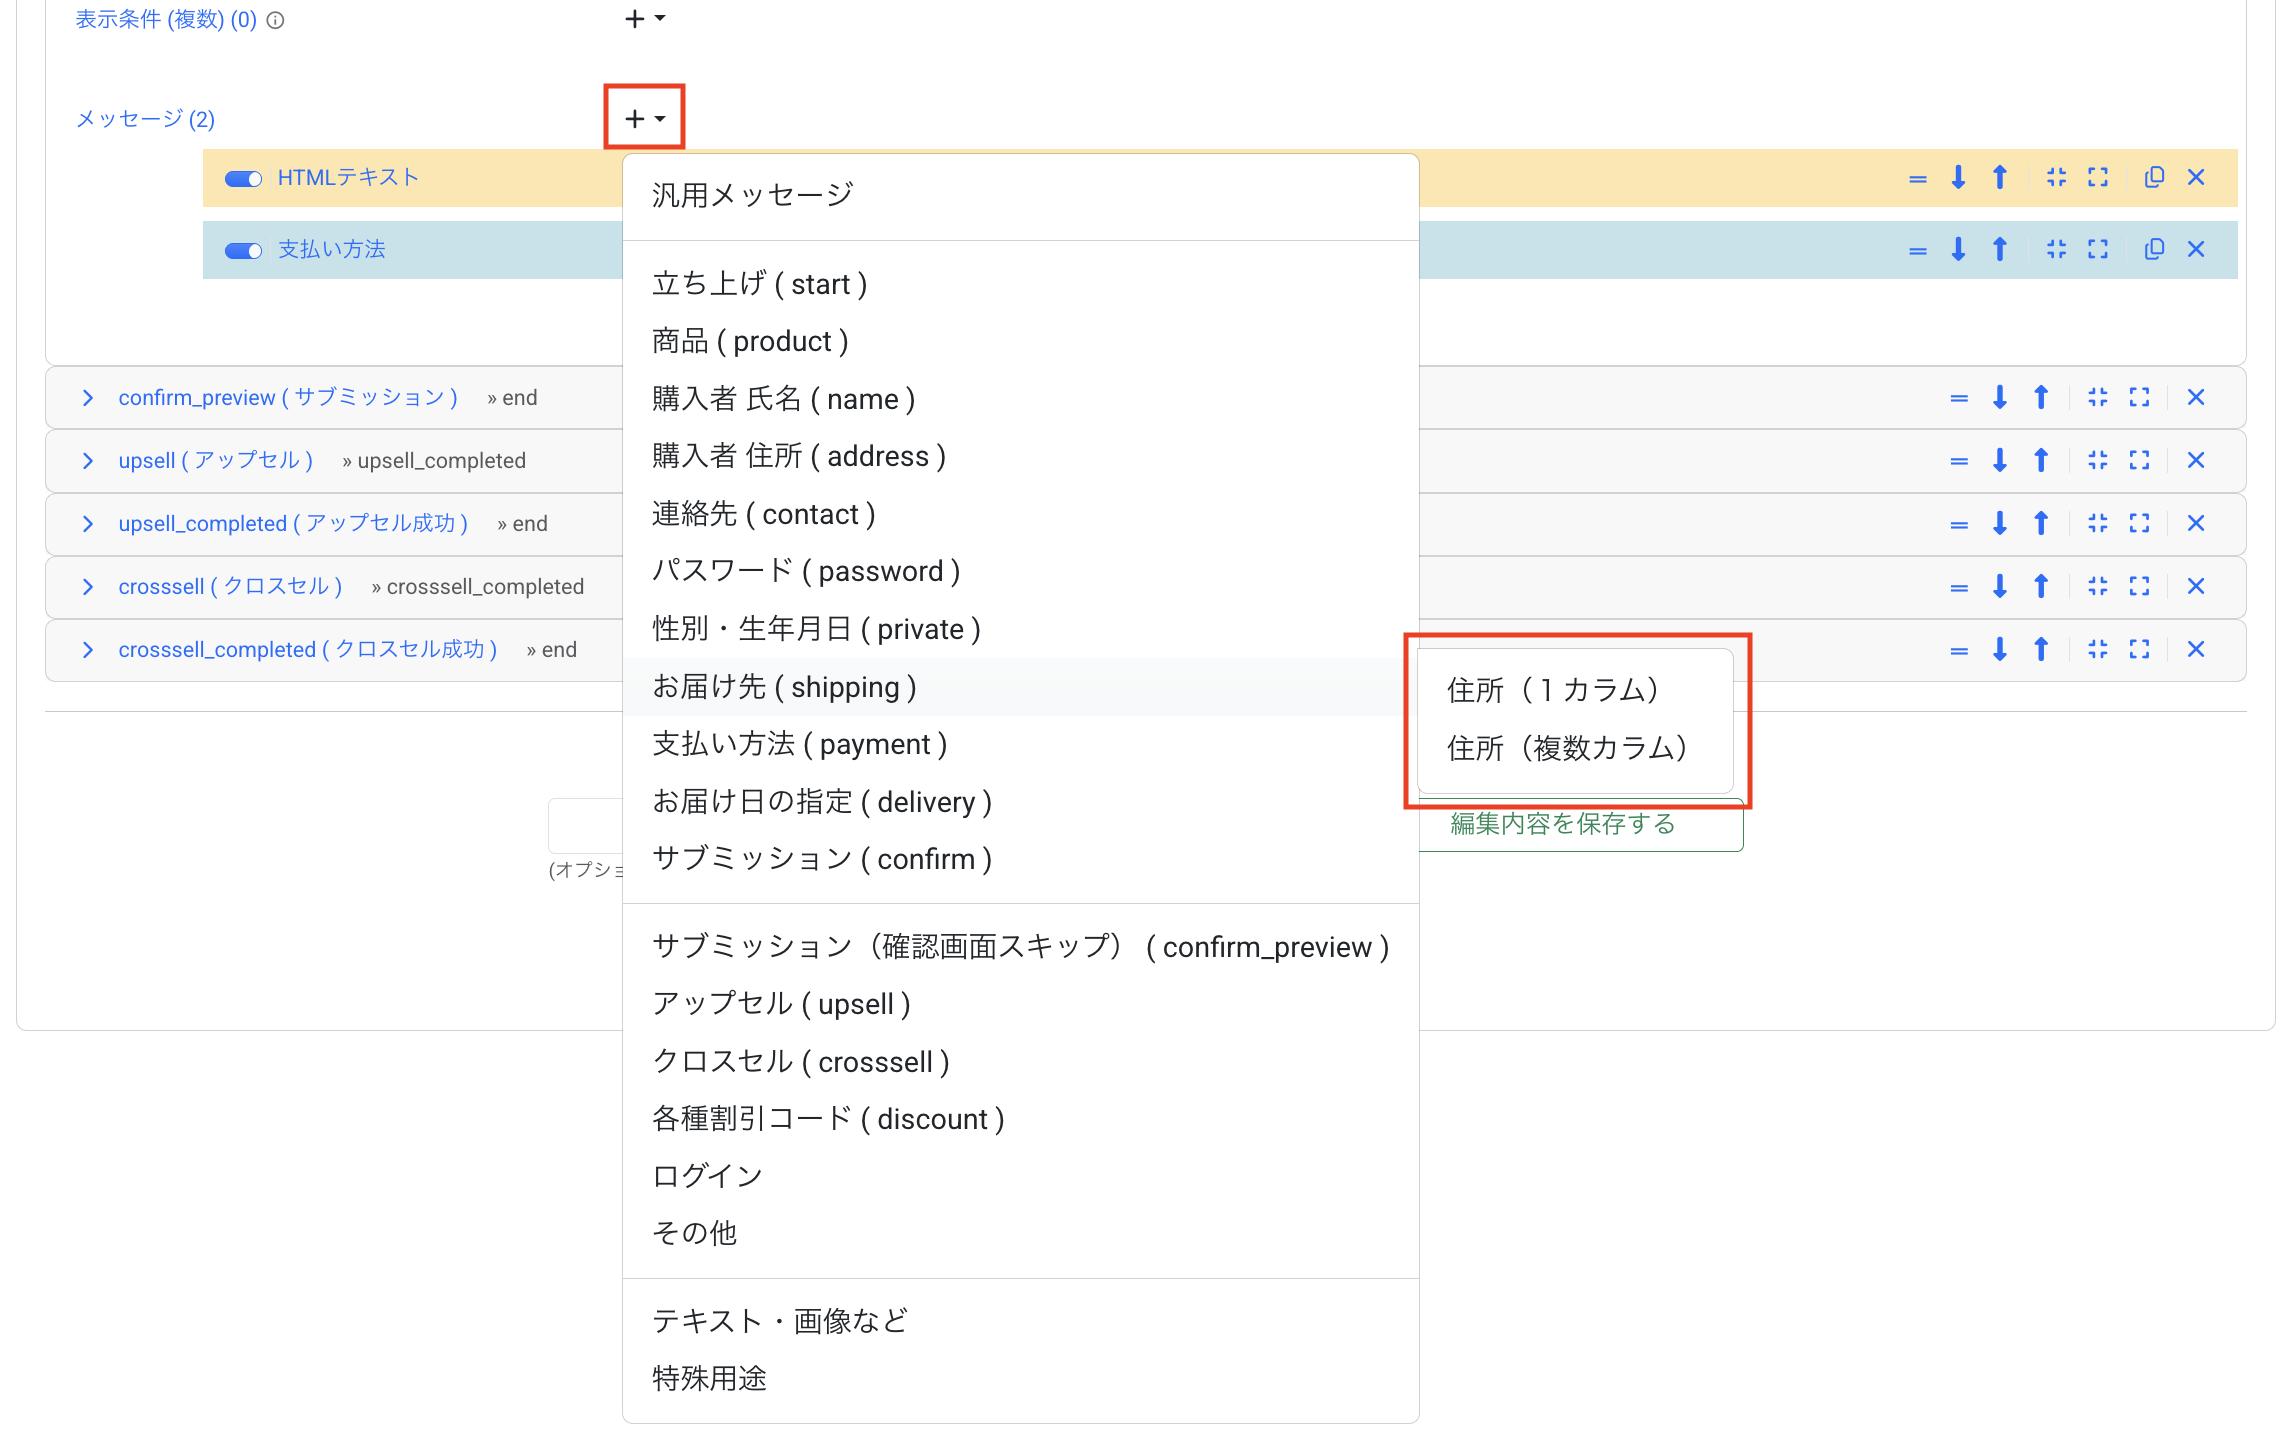Click the 支払い方法 drag handle icon
The image size is (2282, 1431).
click(x=1917, y=250)
